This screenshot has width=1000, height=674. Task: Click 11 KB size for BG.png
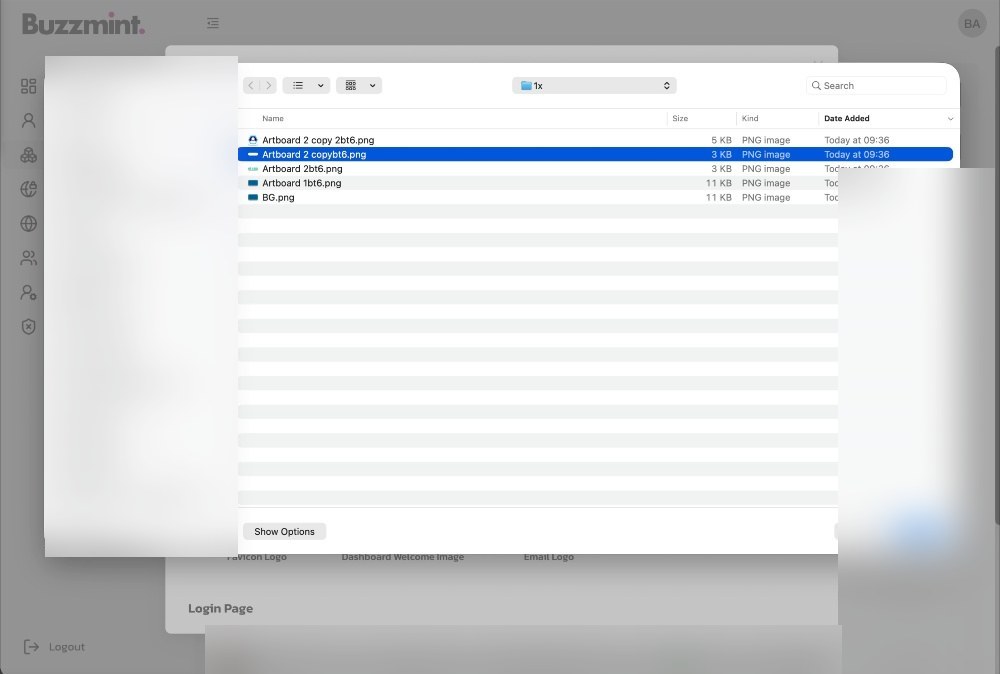[719, 198]
